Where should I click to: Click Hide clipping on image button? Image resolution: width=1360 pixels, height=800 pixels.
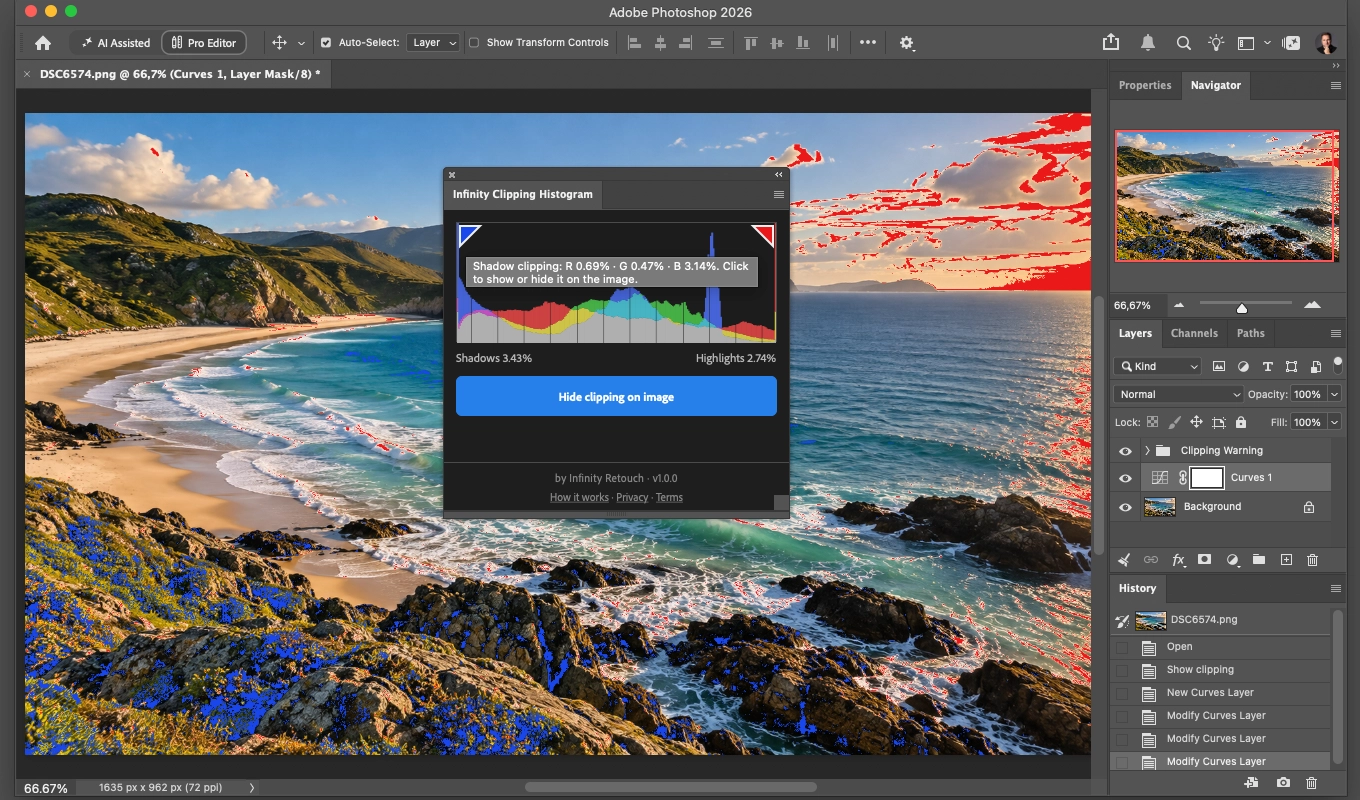(x=616, y=397)
